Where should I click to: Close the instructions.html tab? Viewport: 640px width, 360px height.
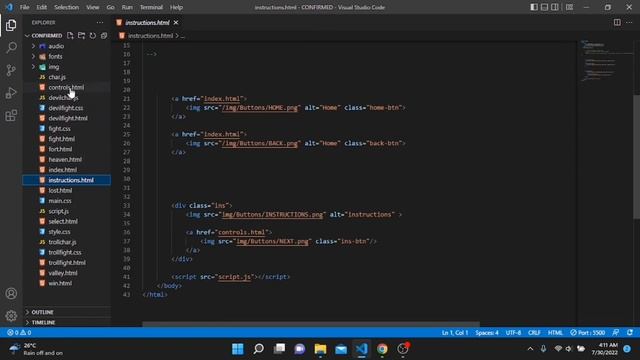click(x=176, y=22)
